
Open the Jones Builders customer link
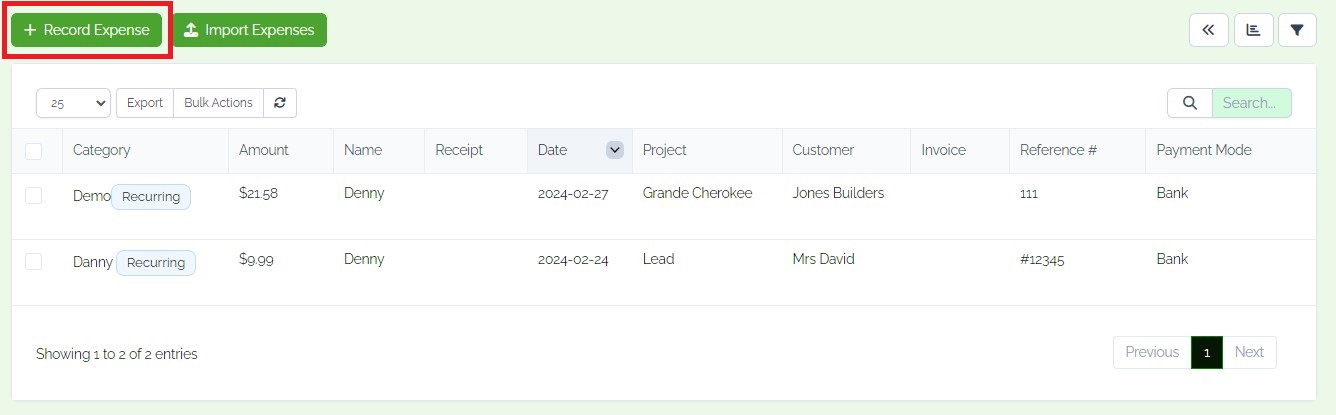tap(838, 193)
